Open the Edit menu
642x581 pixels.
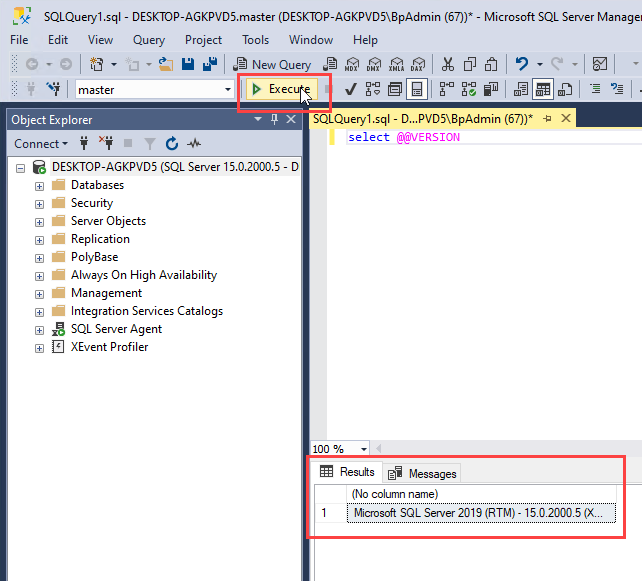(x=58, y=40)
